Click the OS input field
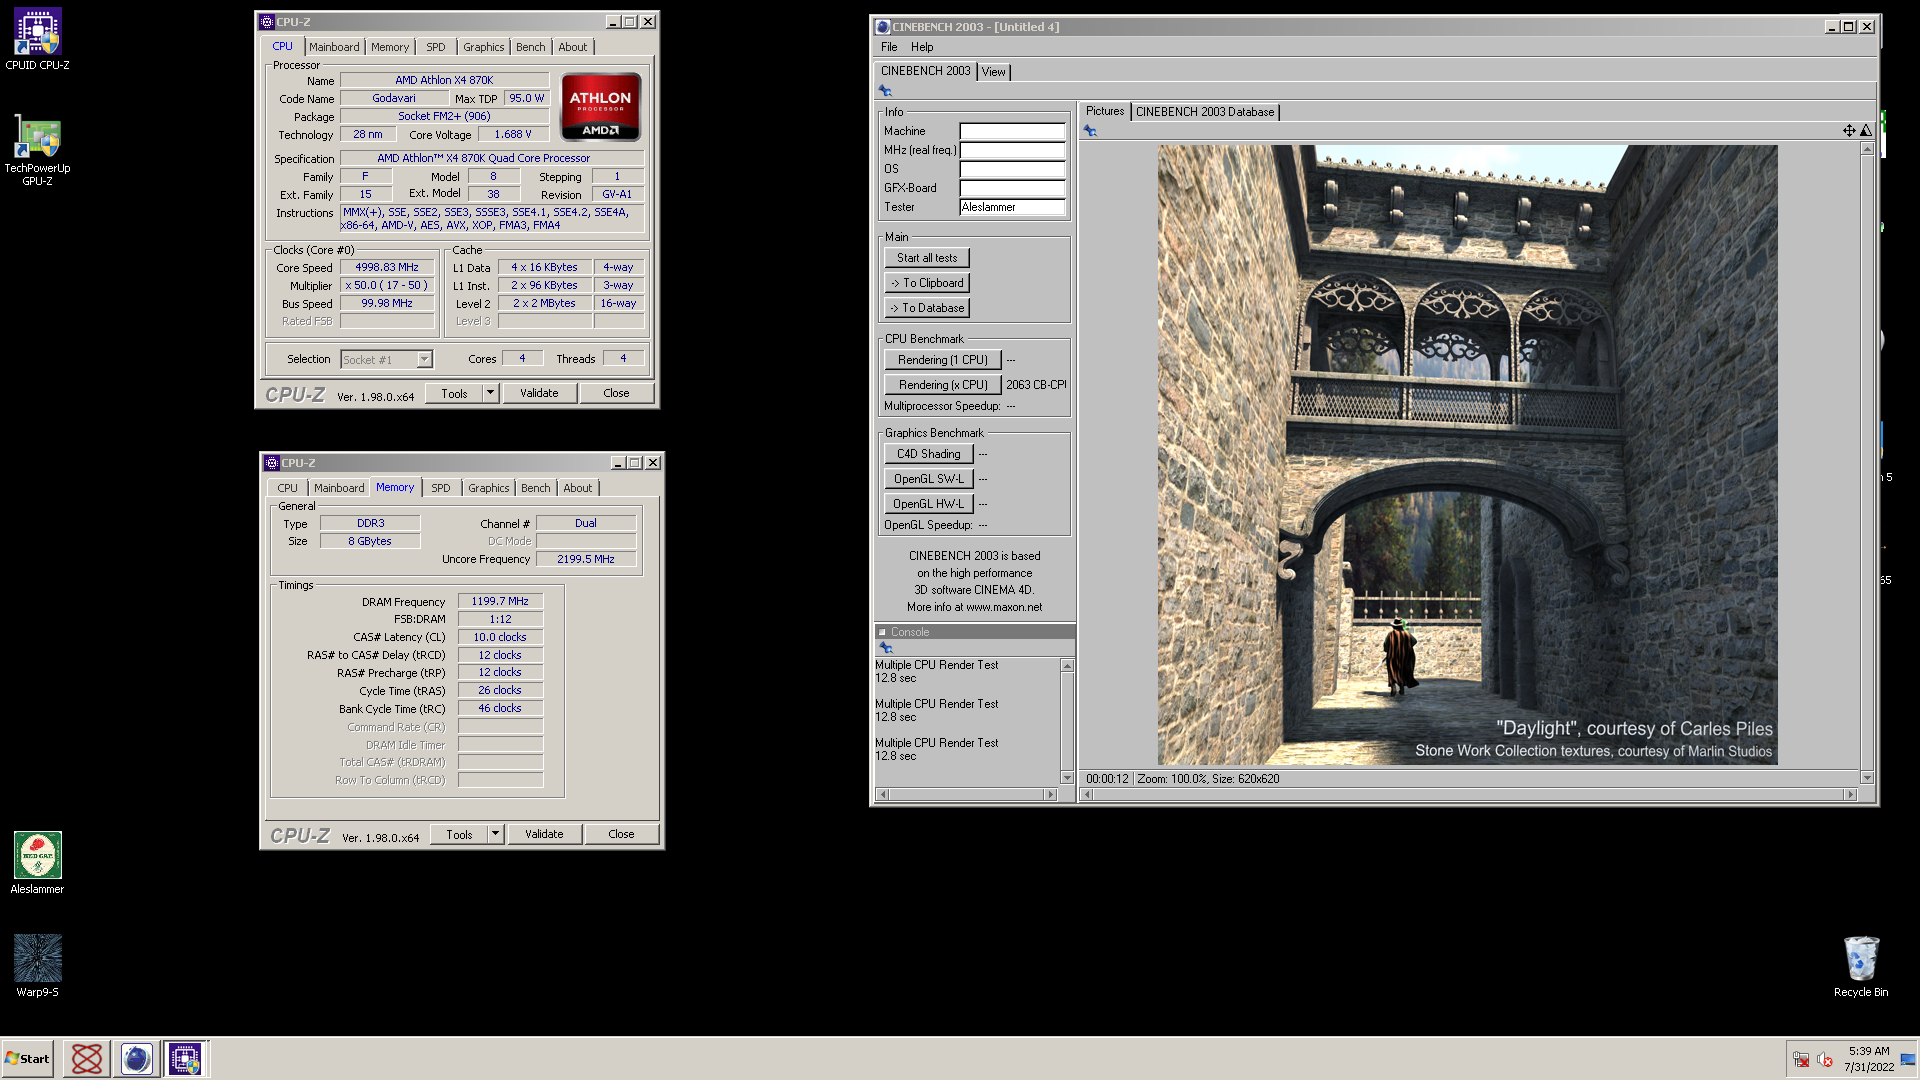 click(1012, 169)
